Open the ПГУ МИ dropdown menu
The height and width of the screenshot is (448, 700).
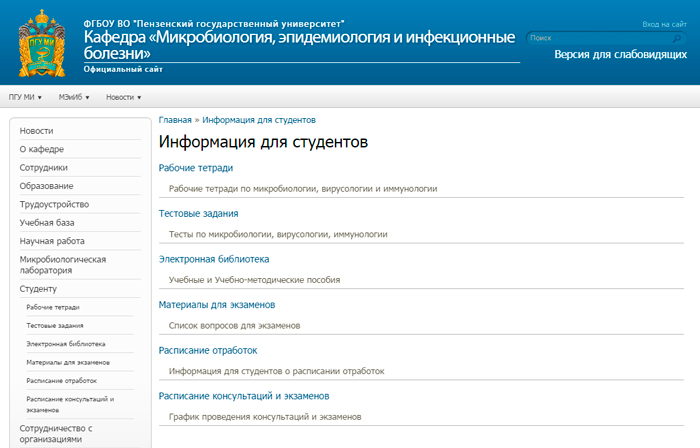(x=25, y=97)
